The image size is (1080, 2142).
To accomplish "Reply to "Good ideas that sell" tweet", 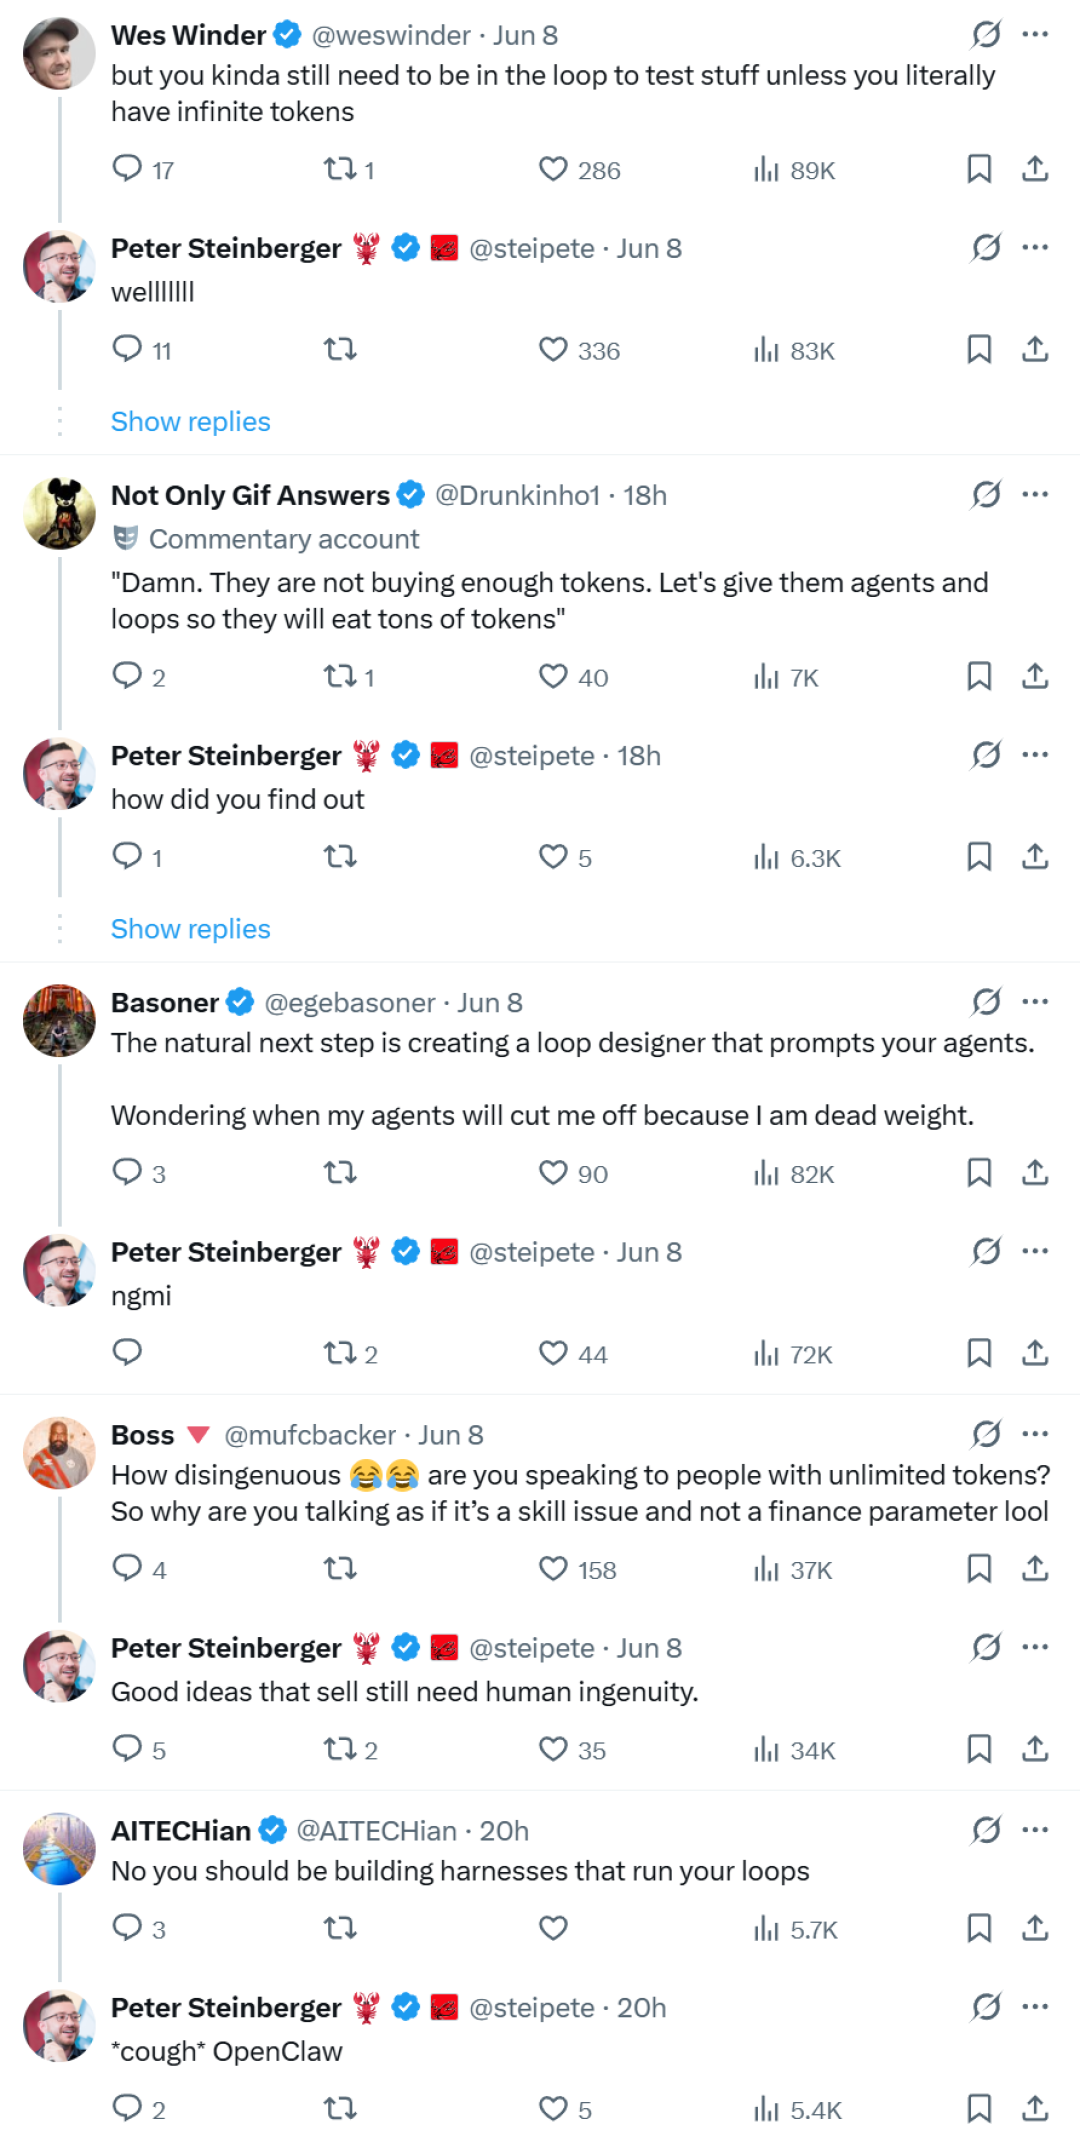I will pyautogui.click(x=139, y=1749).
